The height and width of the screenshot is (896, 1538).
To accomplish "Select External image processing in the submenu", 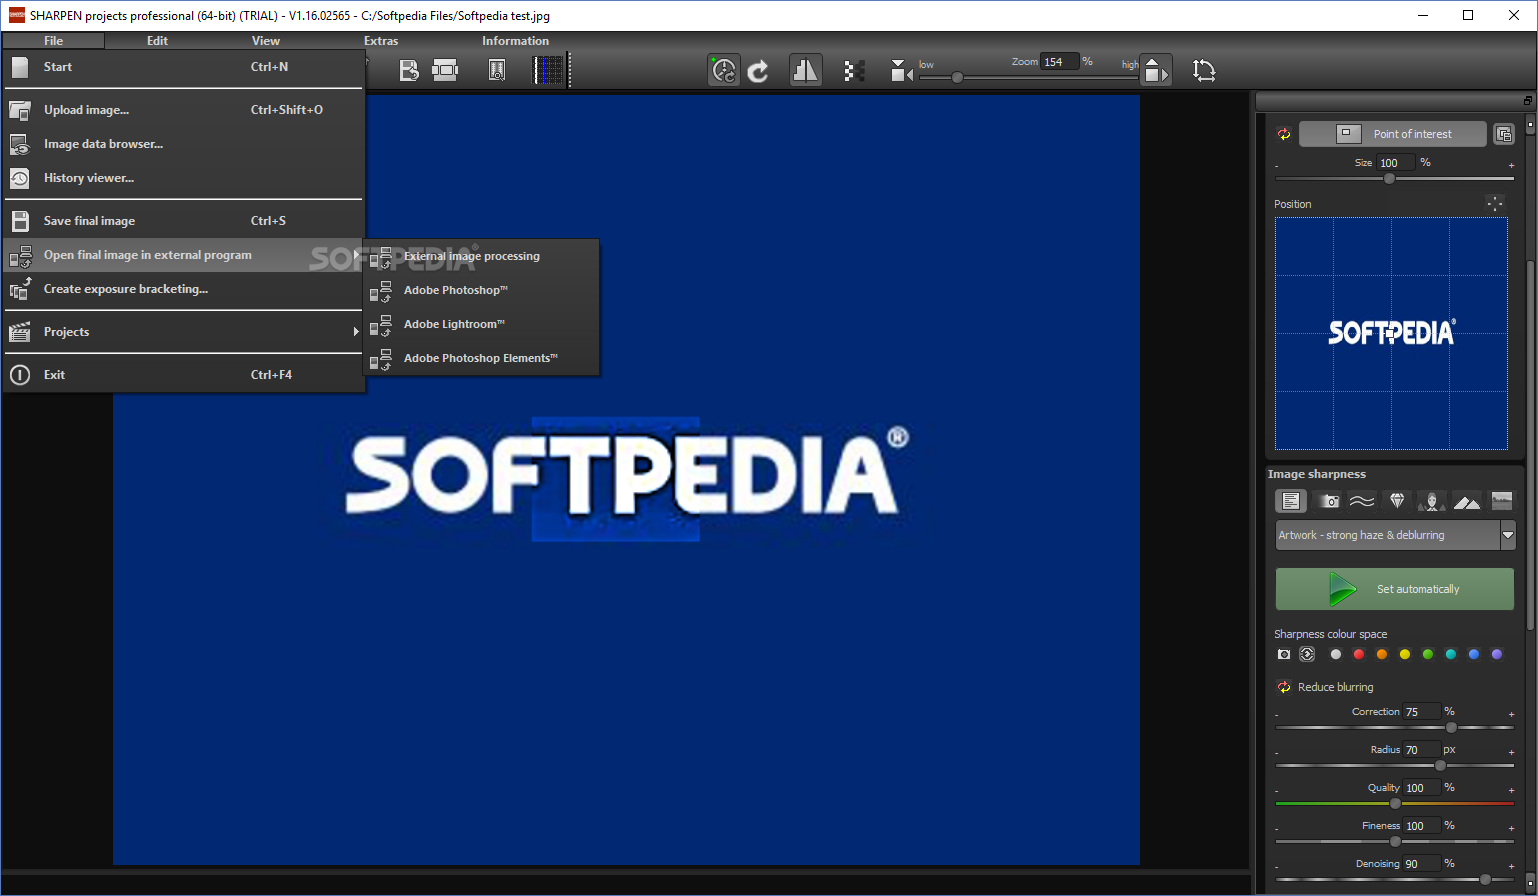I will tap(481, 256).
